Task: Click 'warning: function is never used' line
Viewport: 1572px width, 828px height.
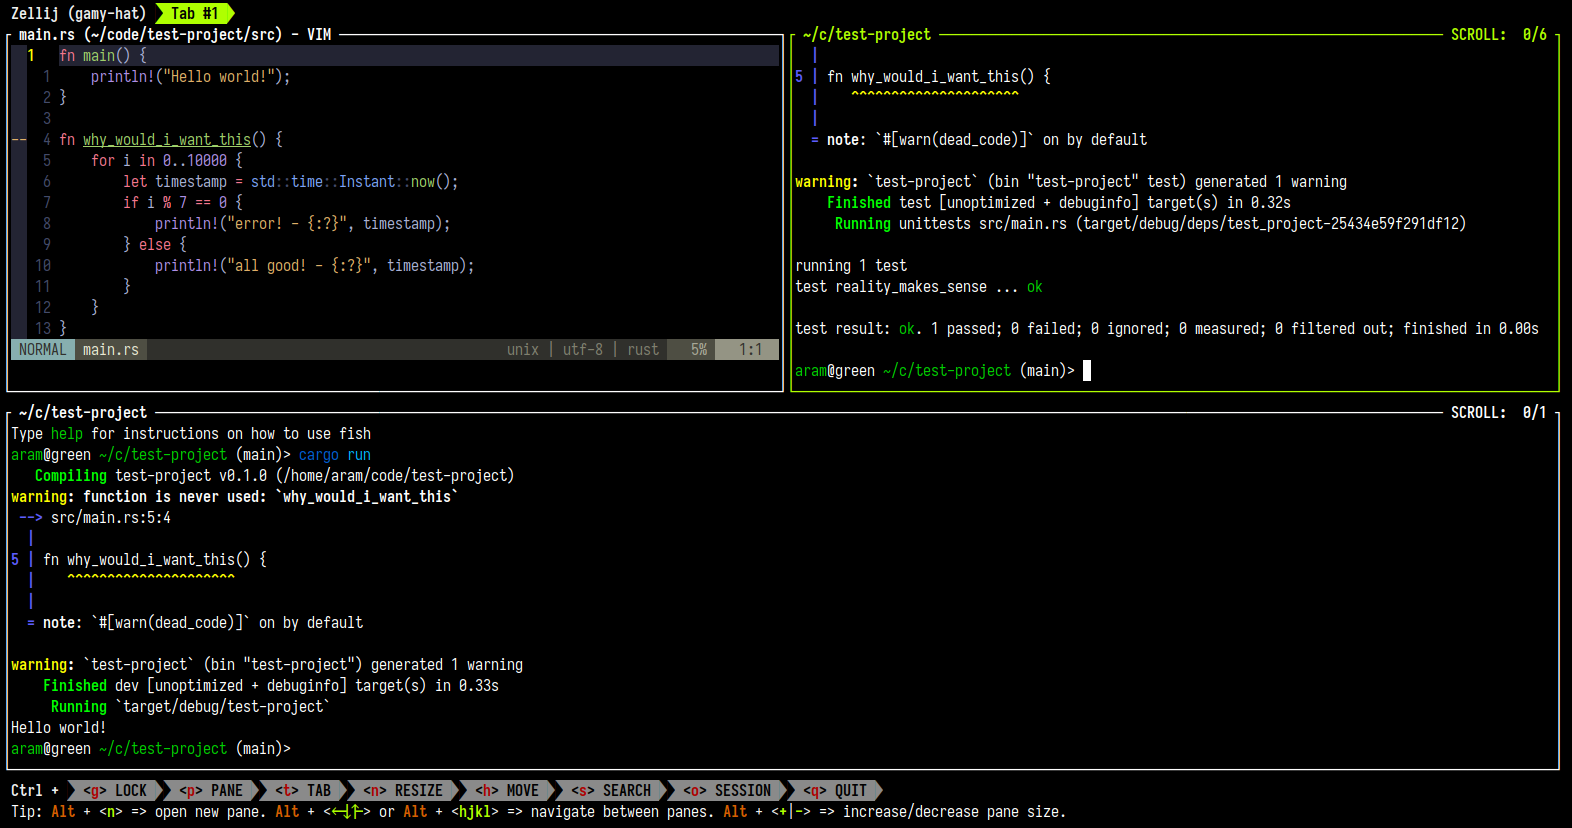Action: (234, 496)
